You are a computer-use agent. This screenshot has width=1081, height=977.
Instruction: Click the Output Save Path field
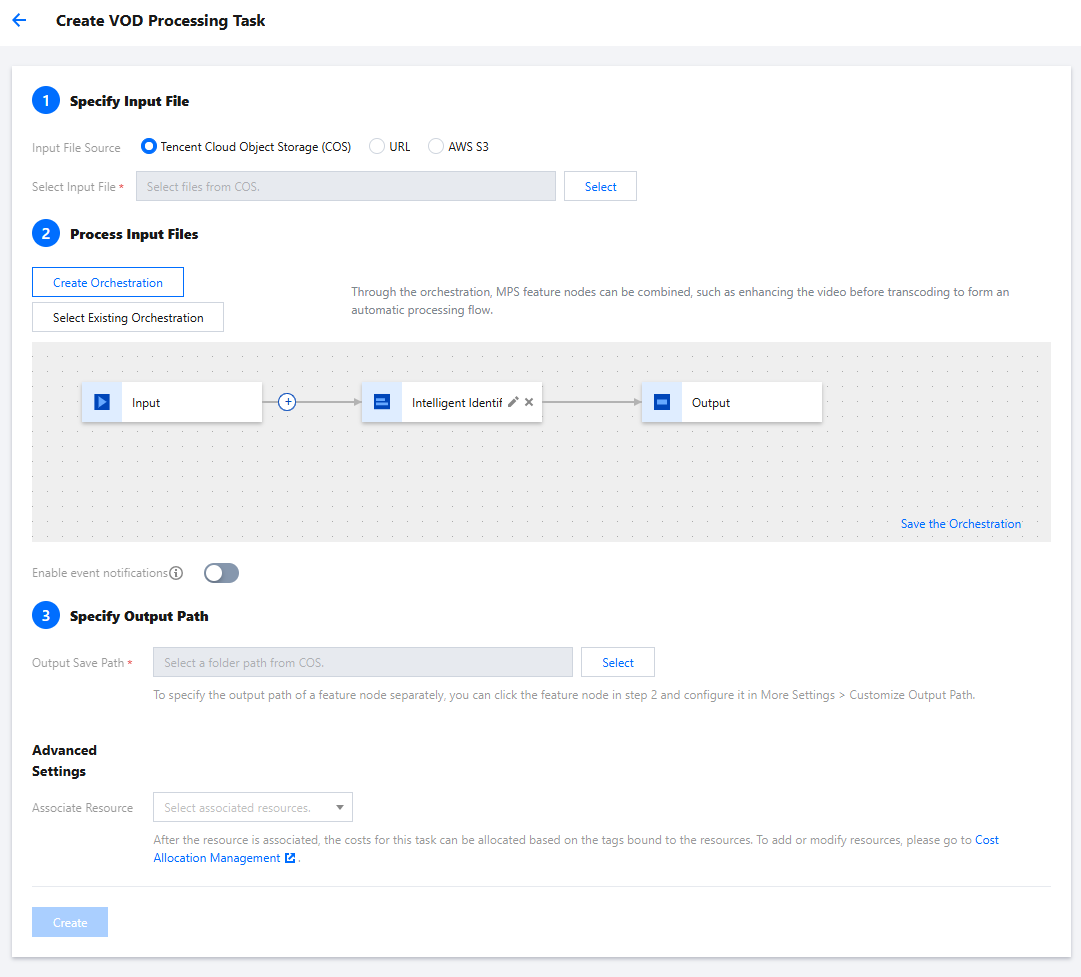(x=362, y=662)
